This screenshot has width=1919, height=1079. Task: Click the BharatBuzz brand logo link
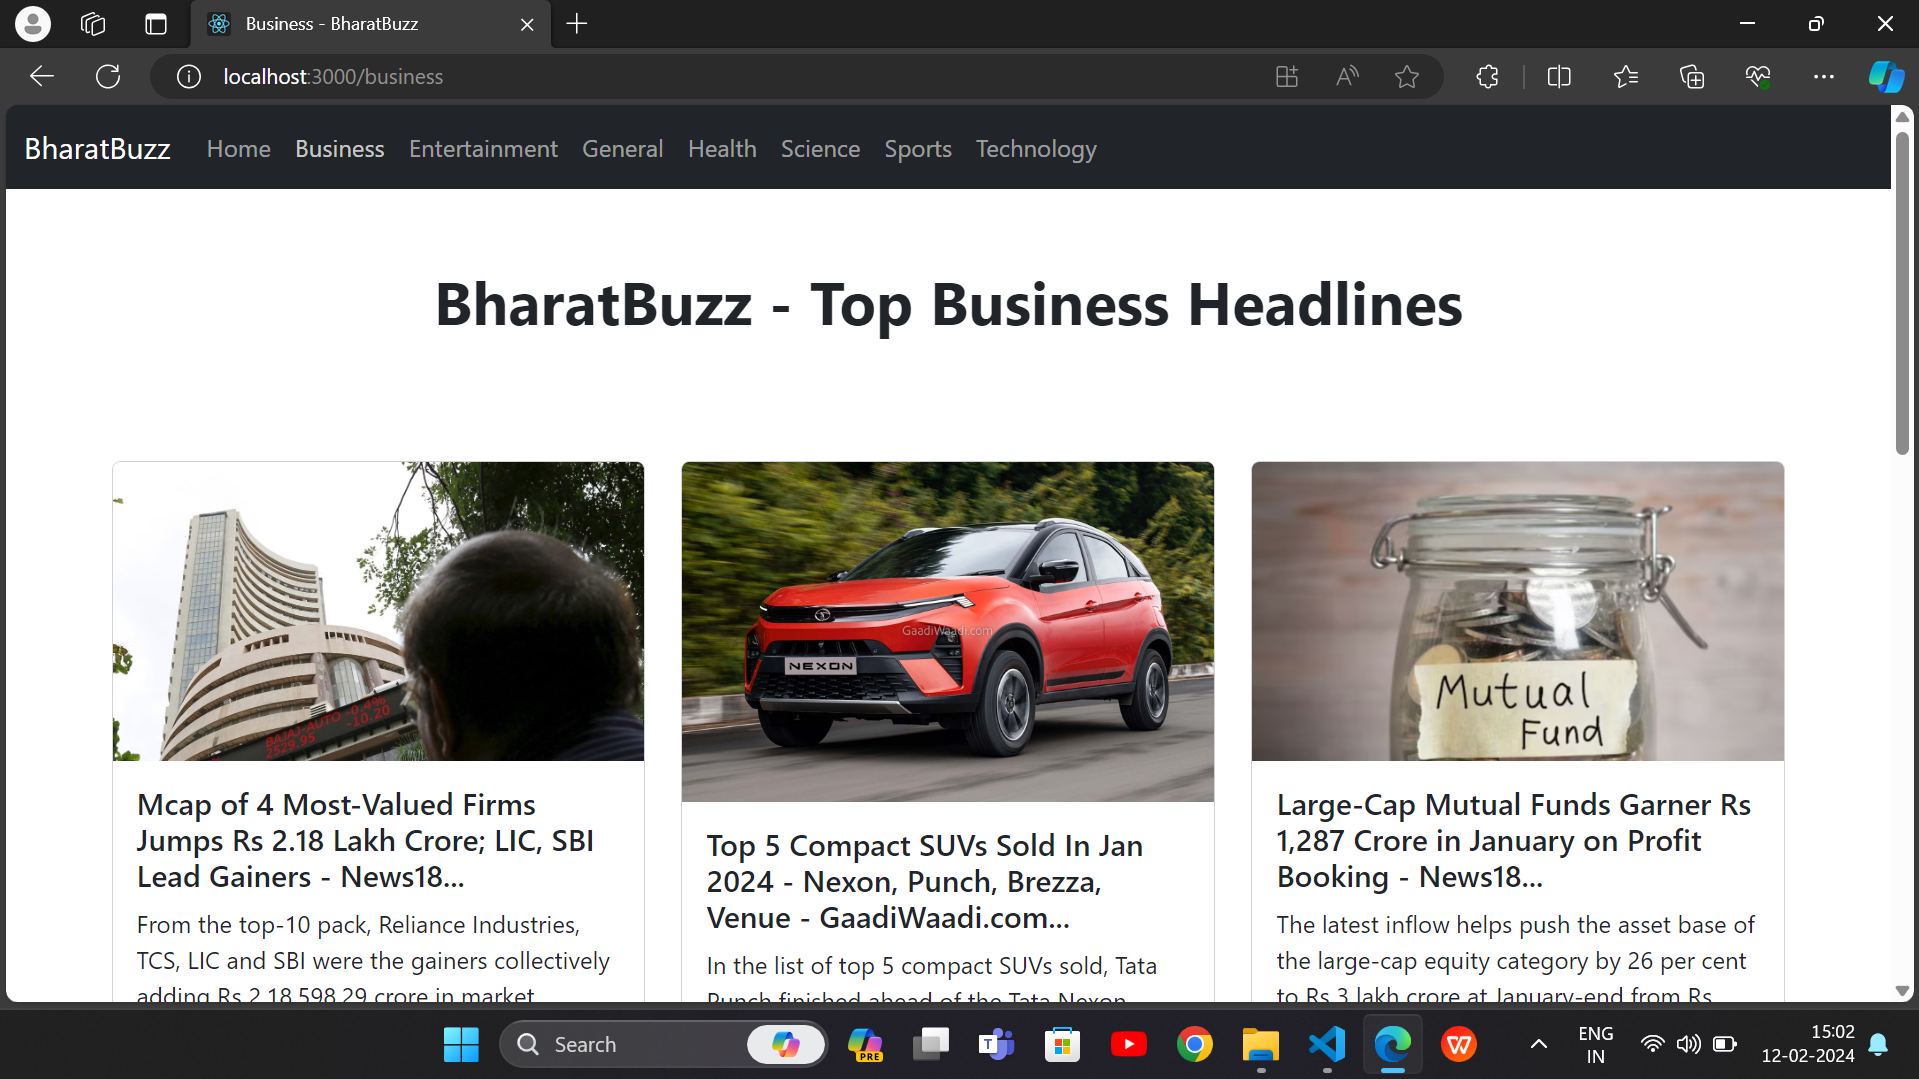pos(97,149)
